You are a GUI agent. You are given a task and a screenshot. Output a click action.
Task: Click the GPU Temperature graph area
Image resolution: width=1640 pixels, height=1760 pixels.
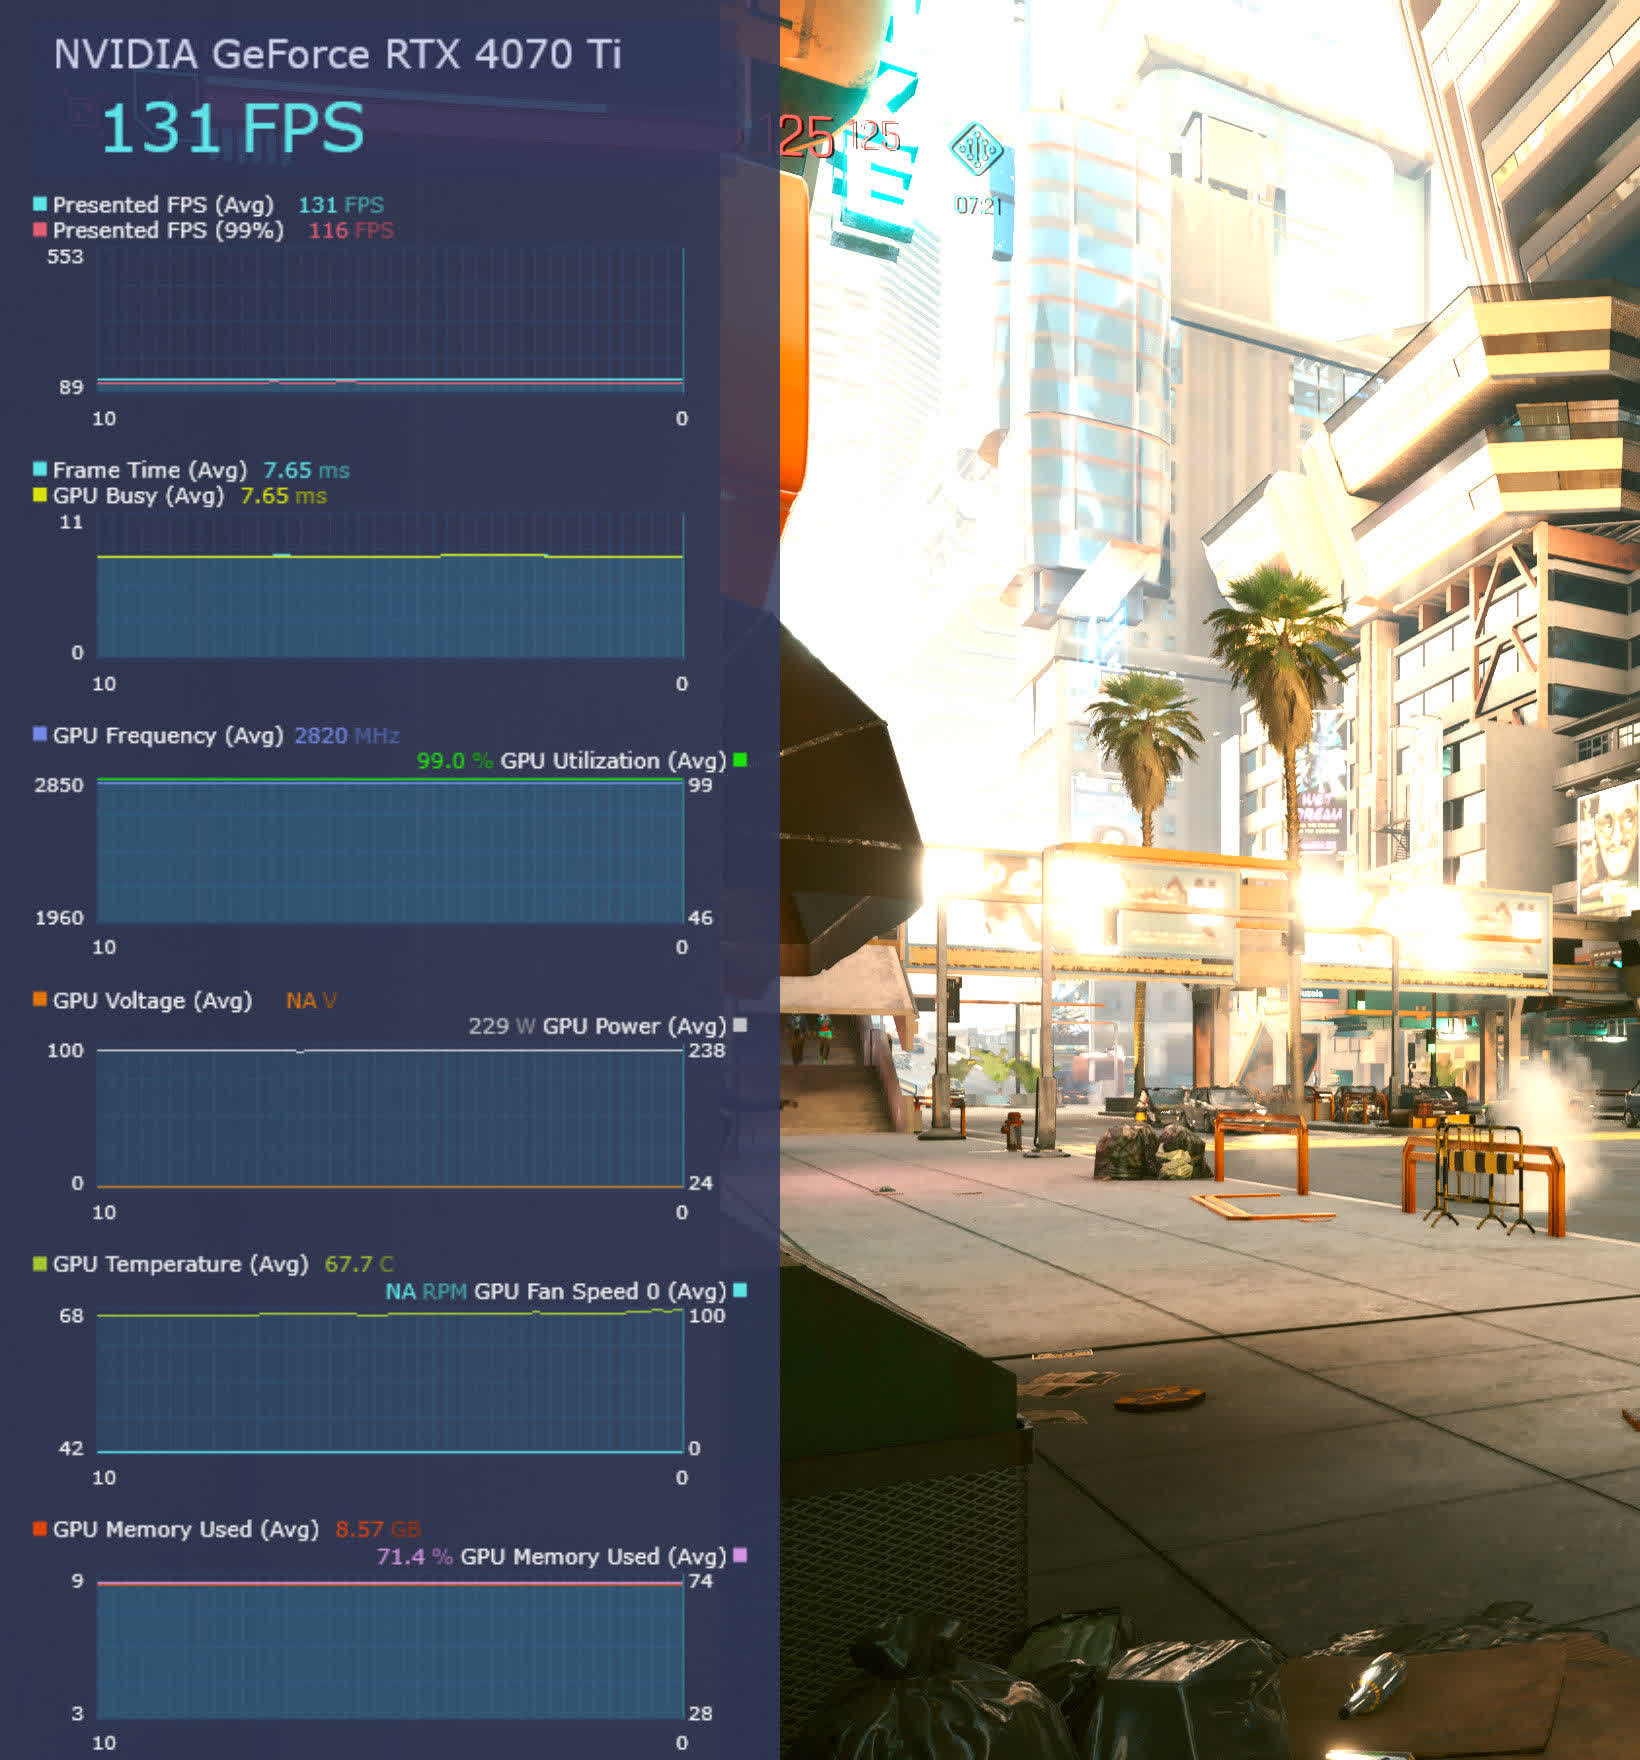click(390, 1381)
